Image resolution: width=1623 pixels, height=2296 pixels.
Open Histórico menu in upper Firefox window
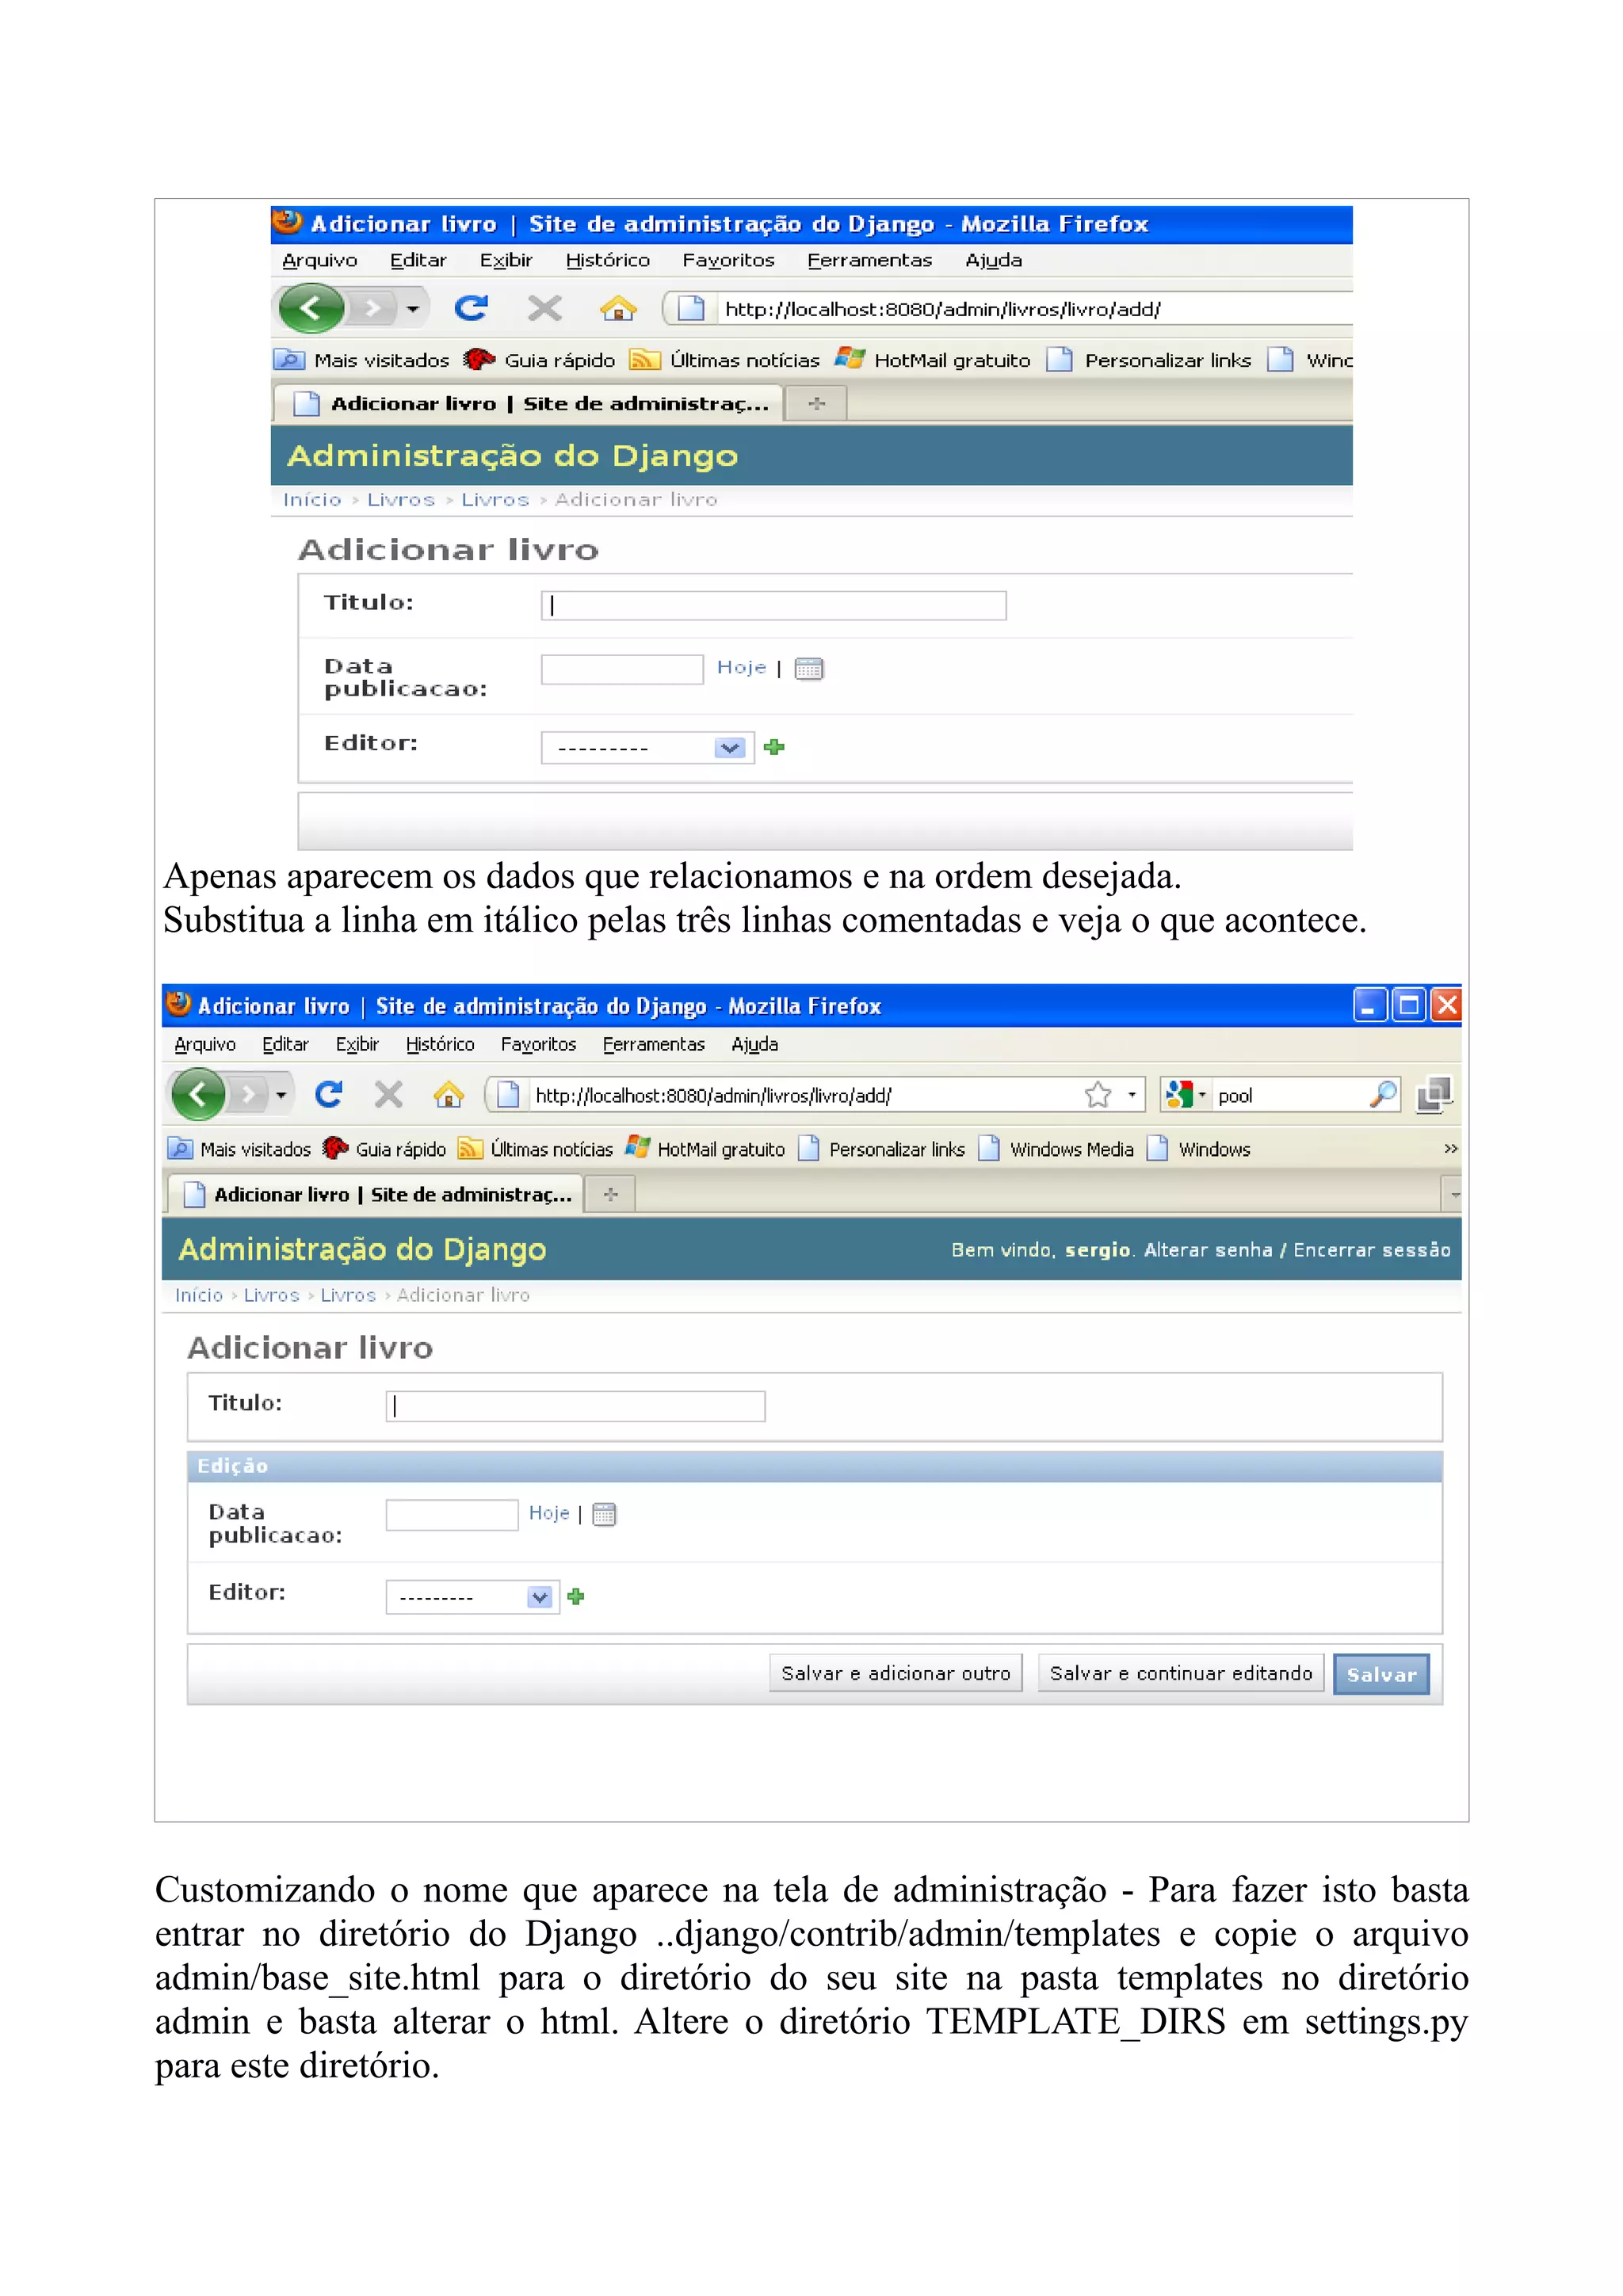point(607,260)
